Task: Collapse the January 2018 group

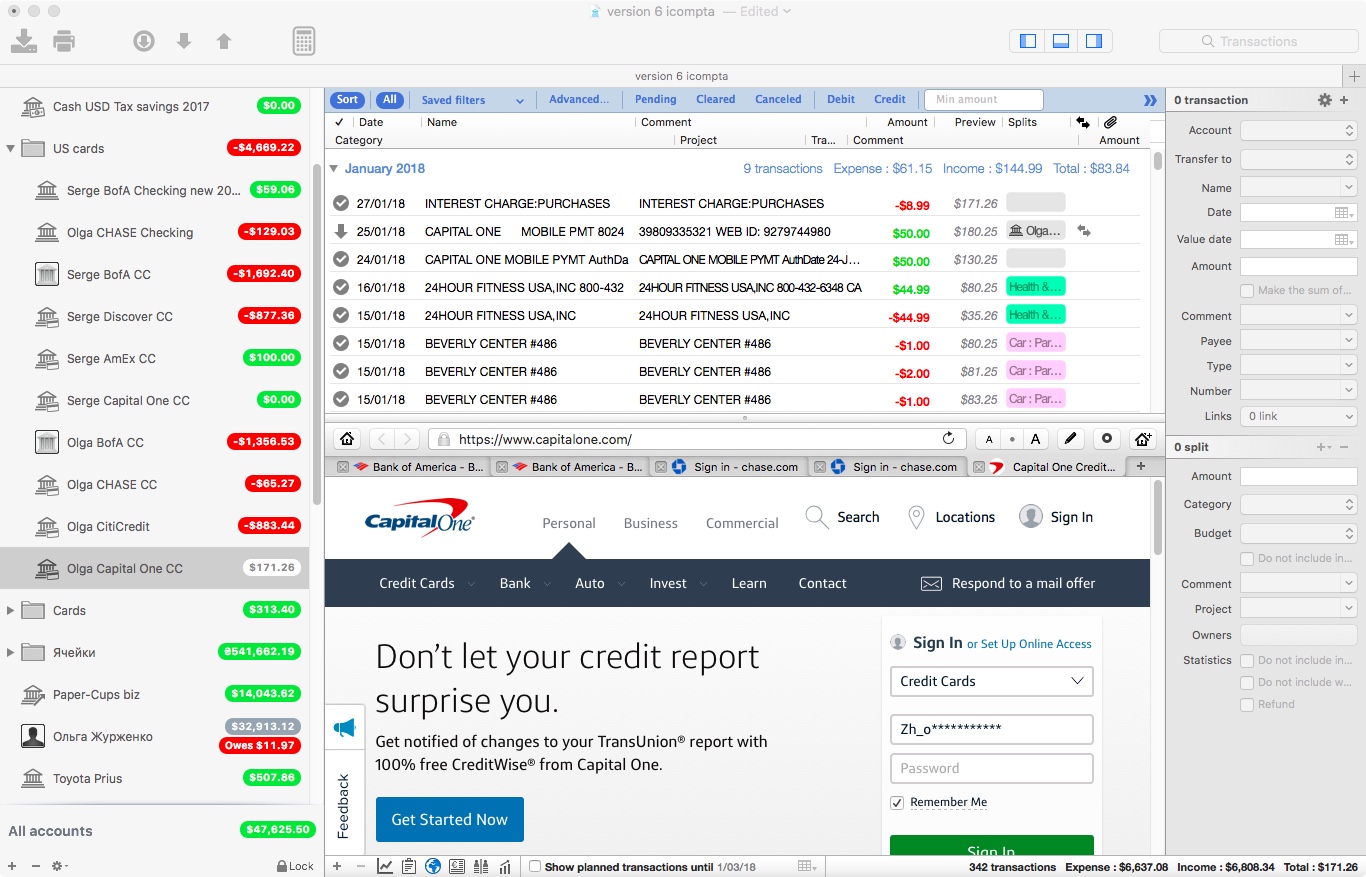Action: pos(334,169)
